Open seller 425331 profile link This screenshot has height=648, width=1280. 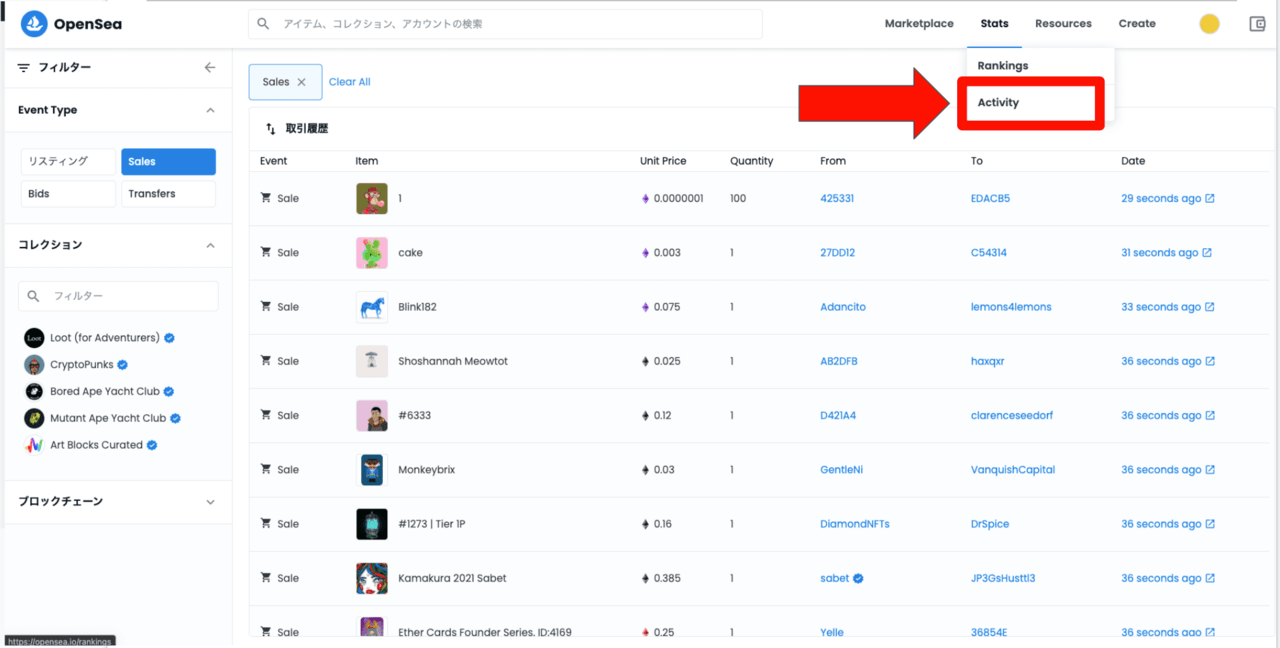837,198
